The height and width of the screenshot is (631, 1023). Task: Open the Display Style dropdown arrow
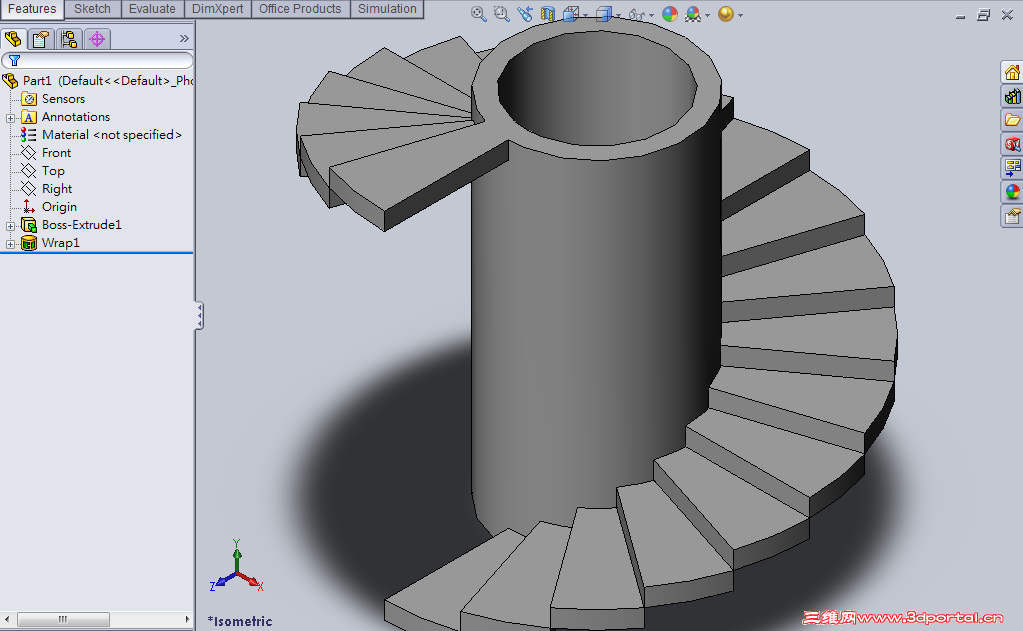point(618,15)
